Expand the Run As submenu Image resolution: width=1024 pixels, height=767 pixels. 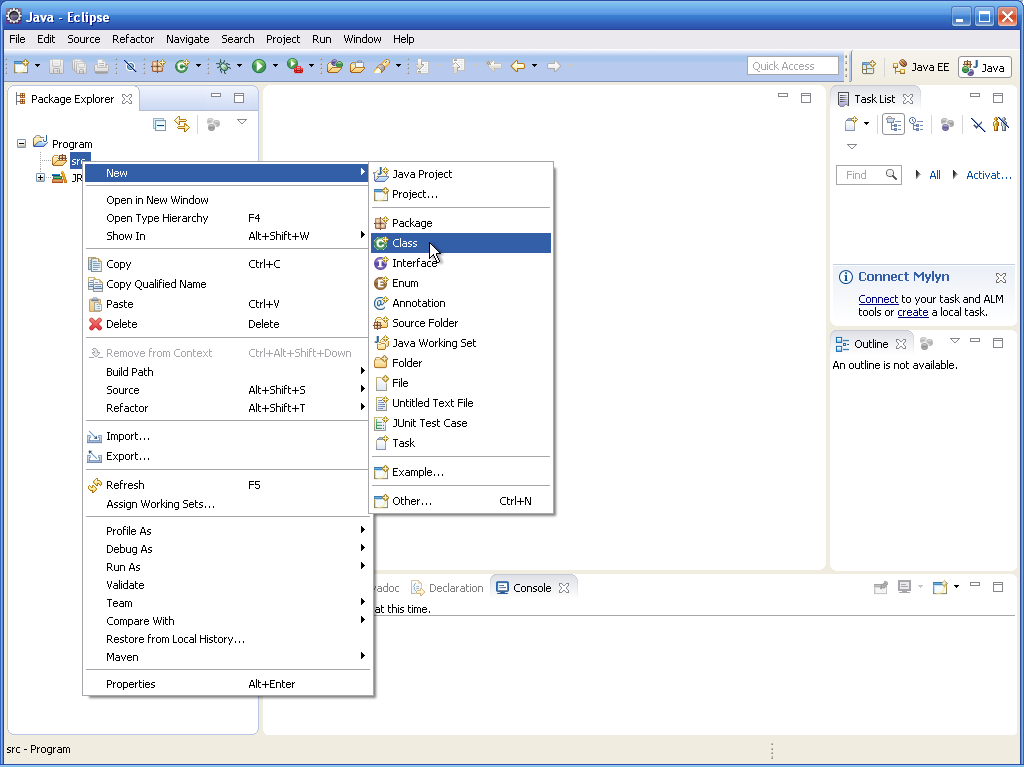pyautogui.click(x=227, y=567)
